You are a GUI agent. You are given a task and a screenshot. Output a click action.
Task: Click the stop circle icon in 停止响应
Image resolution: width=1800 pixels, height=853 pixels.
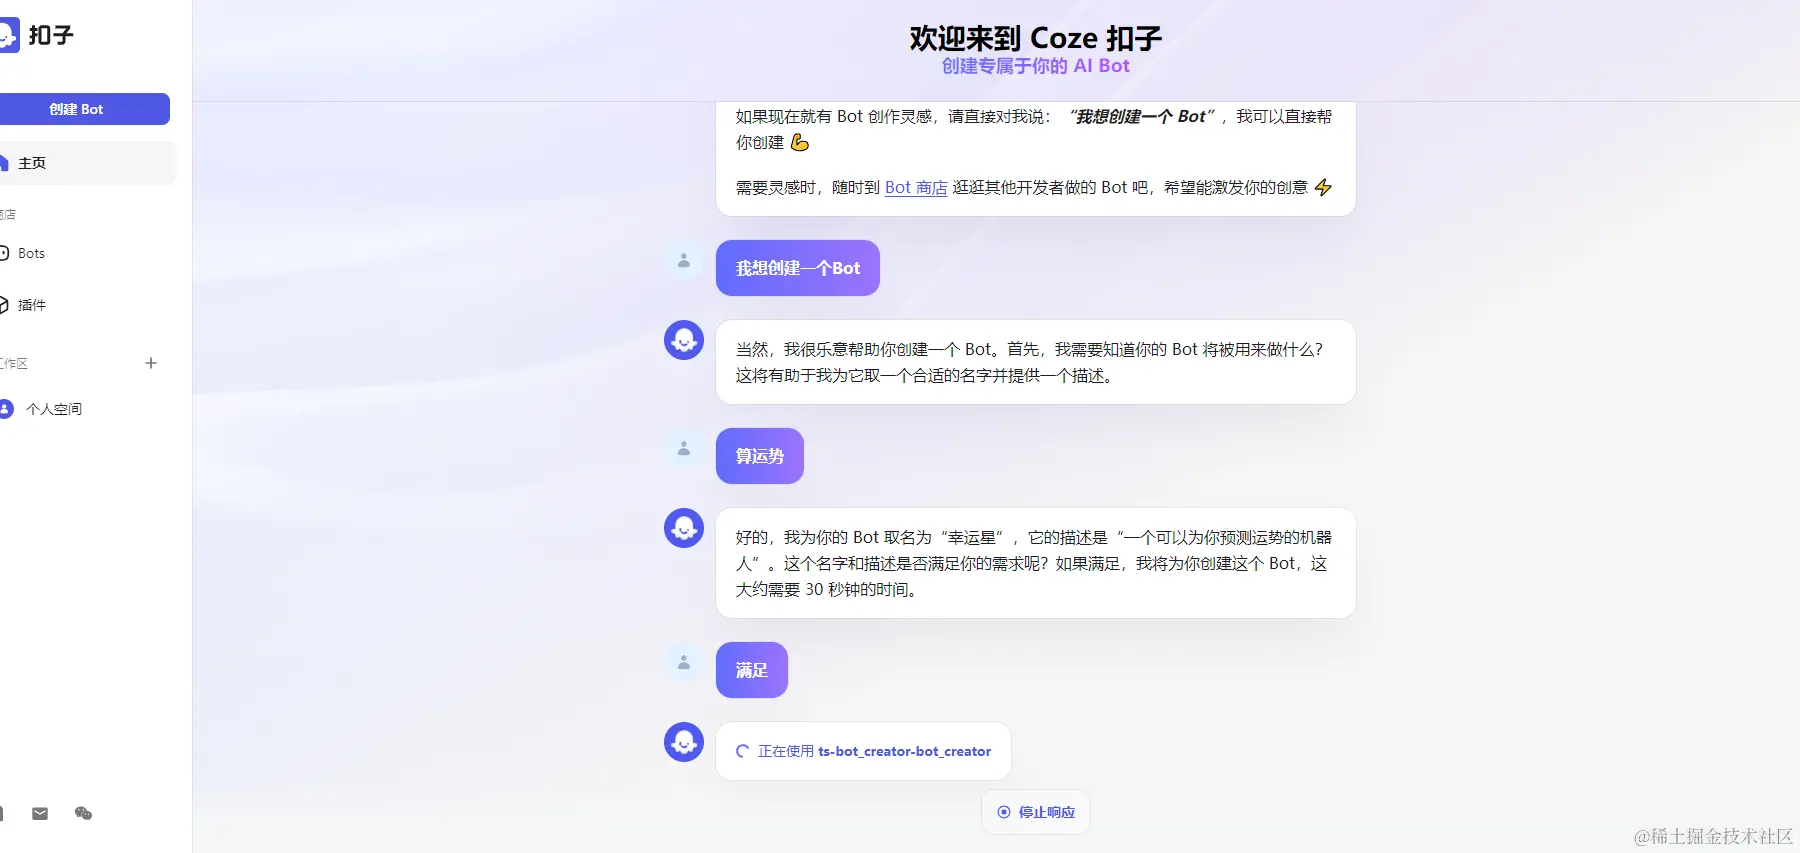[1004, 812]
